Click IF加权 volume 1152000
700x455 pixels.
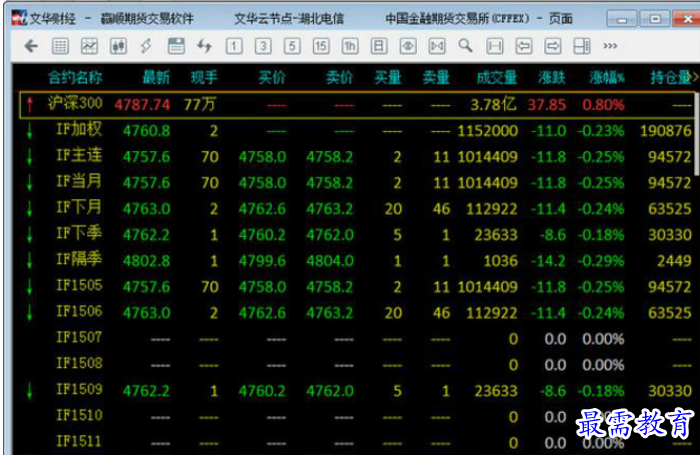488,131
